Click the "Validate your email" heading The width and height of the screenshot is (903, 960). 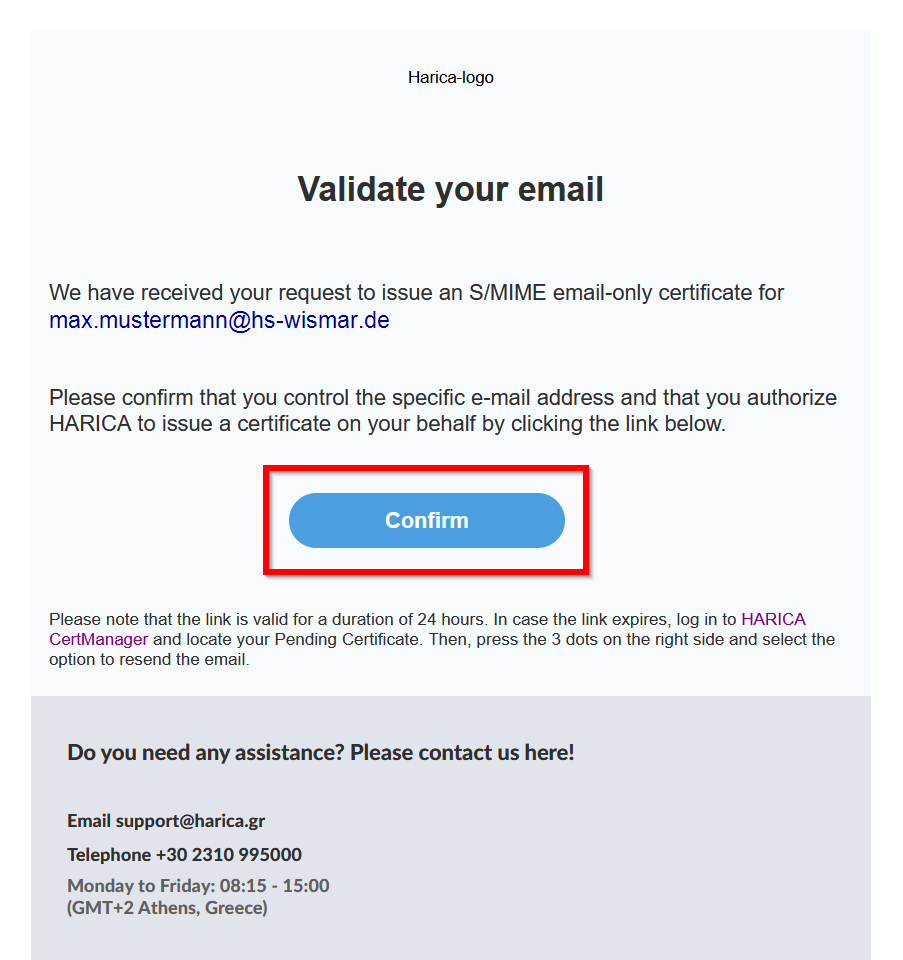pos(450,189)
